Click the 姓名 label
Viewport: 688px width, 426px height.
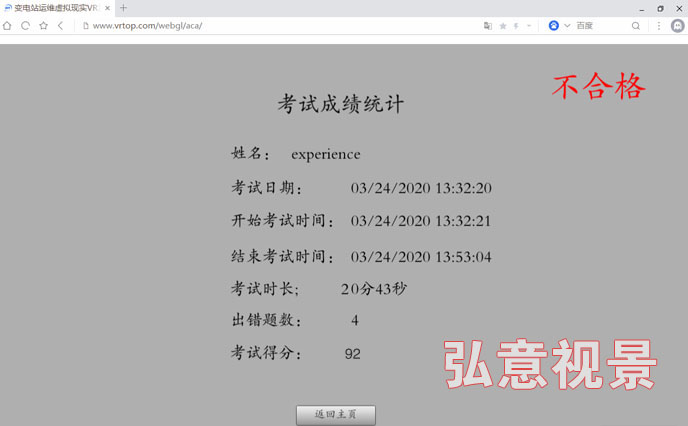250,154
